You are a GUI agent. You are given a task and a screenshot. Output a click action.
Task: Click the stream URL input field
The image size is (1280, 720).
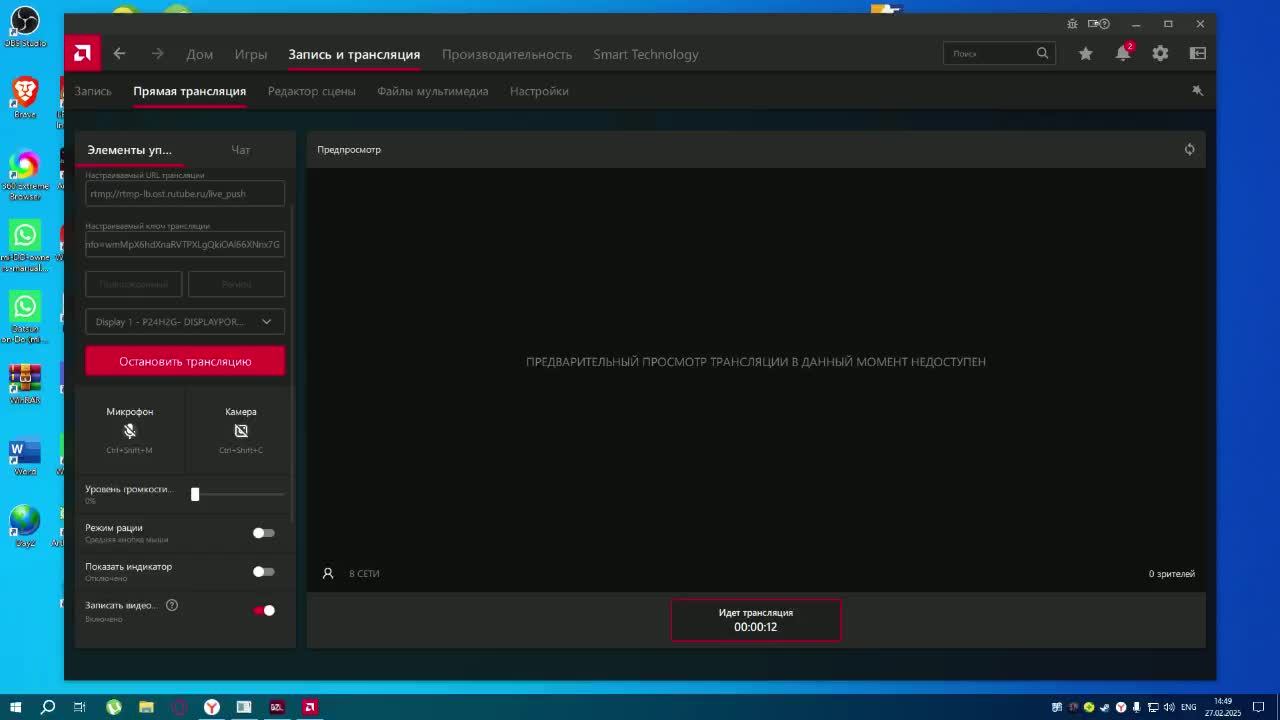(185, 194)
